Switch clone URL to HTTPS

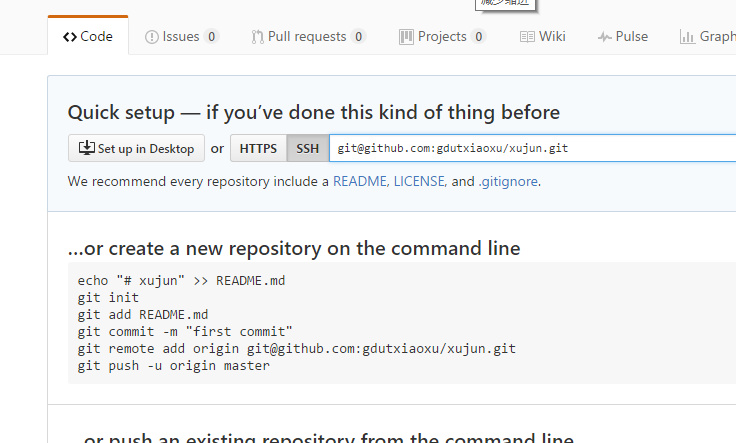(258, 149)
